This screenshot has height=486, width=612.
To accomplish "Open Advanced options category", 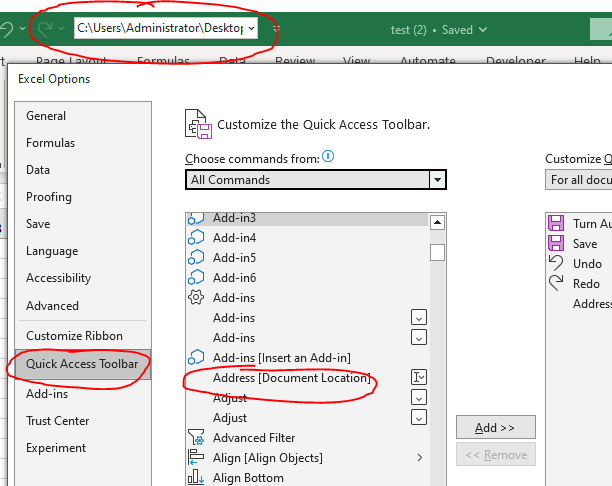I will point(52,306).
